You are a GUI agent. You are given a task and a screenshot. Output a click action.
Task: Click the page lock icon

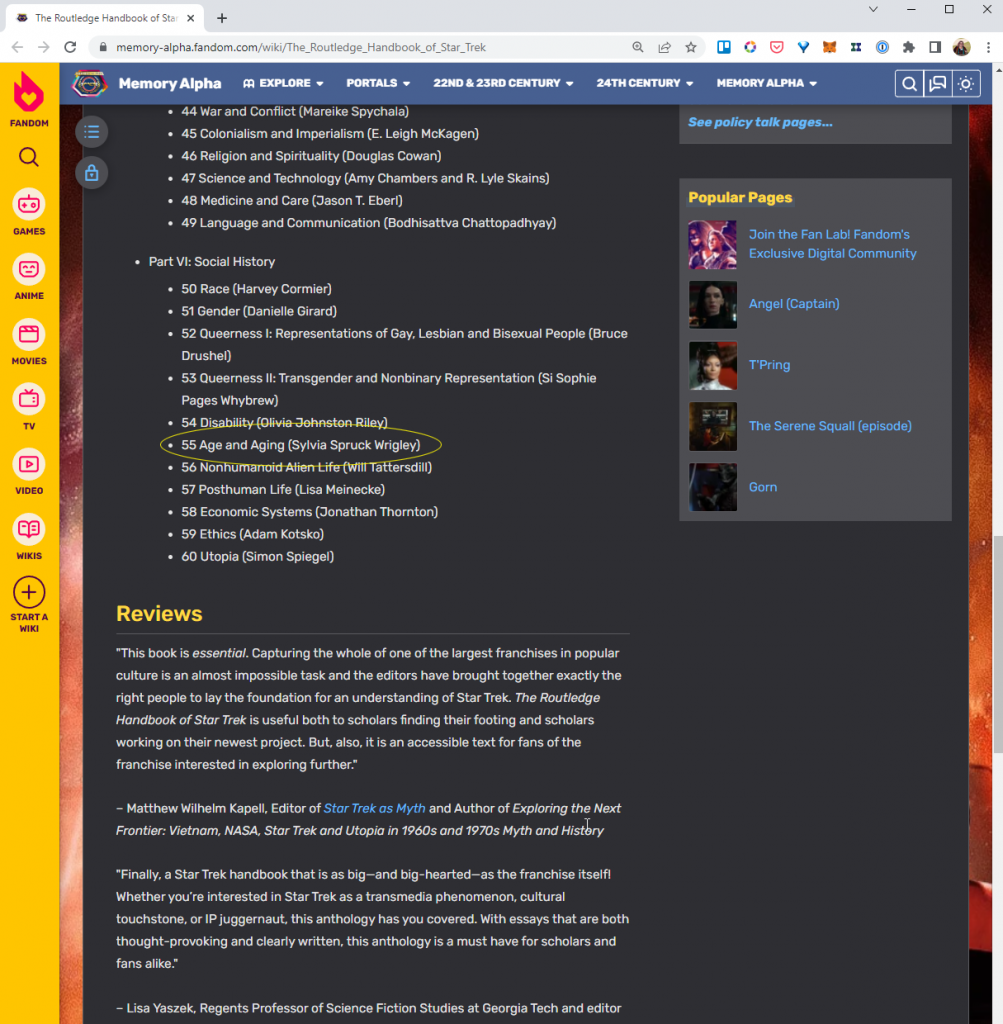coord(91,173)
